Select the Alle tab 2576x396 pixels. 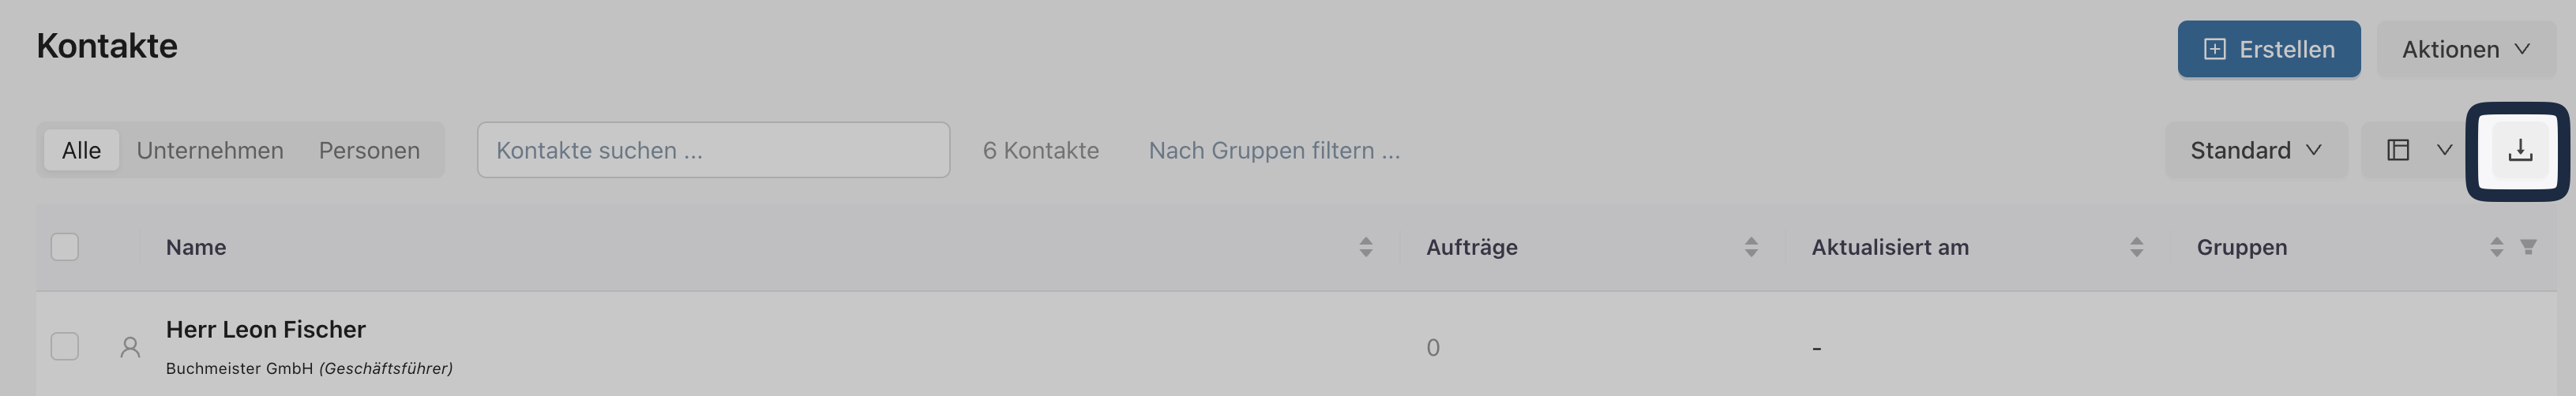point(81,150)
